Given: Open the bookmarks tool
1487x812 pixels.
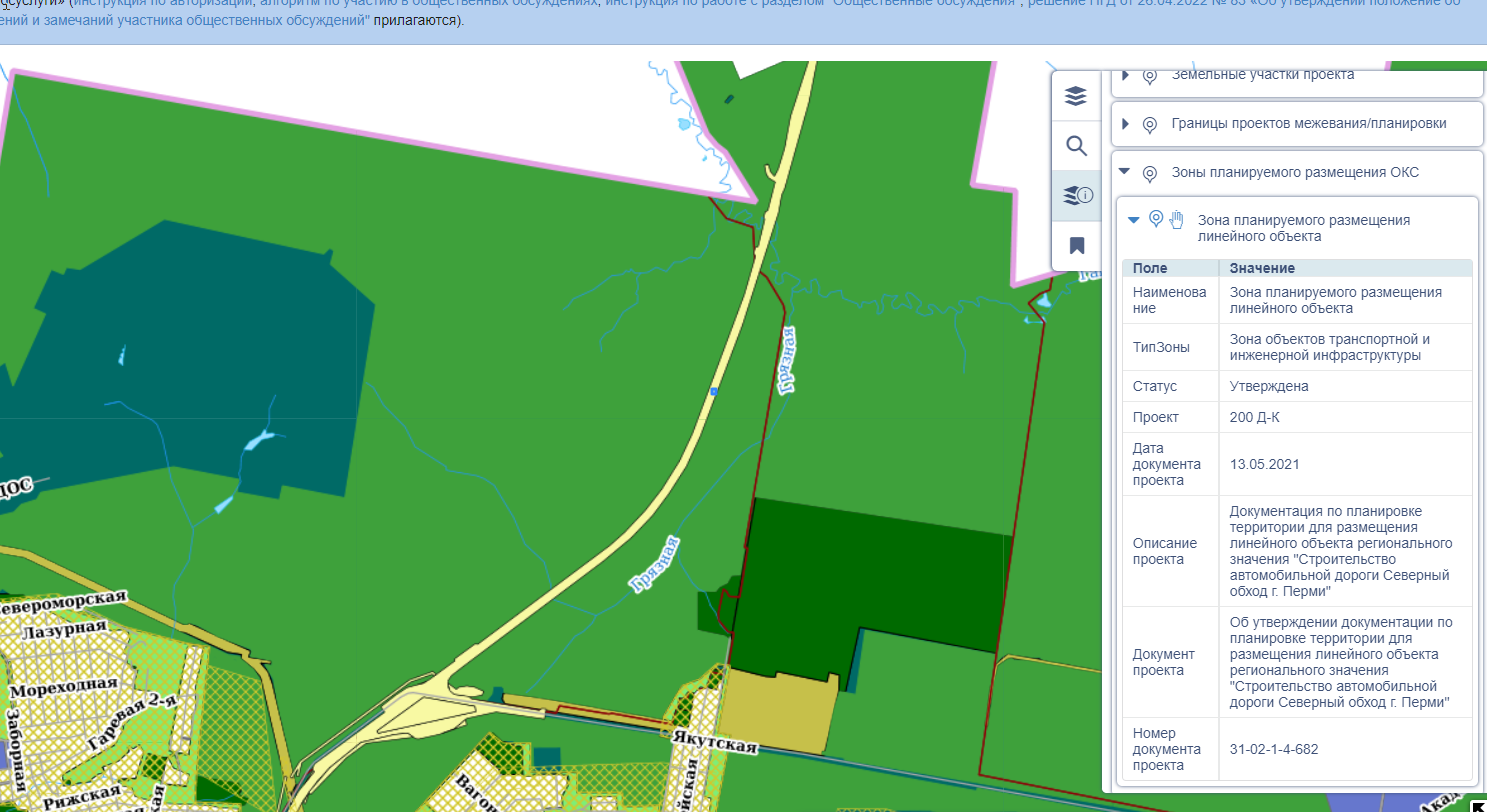Looking at the screenshot, I should 1076,246.
